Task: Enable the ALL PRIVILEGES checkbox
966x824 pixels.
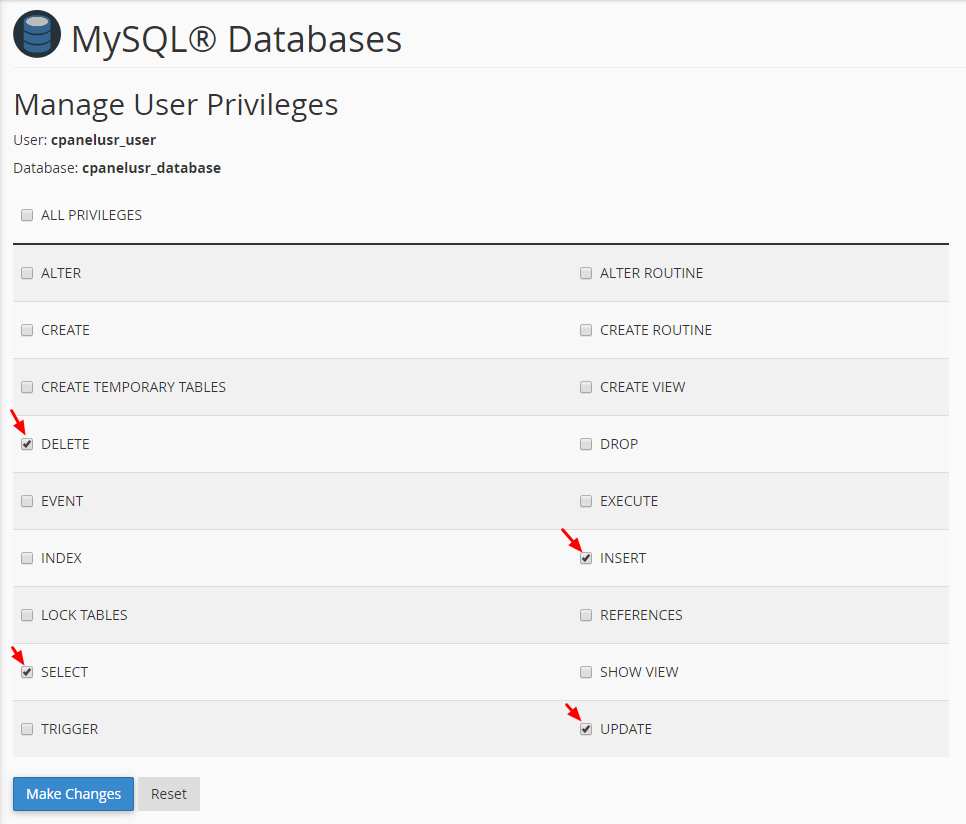Action: (27, 215)
